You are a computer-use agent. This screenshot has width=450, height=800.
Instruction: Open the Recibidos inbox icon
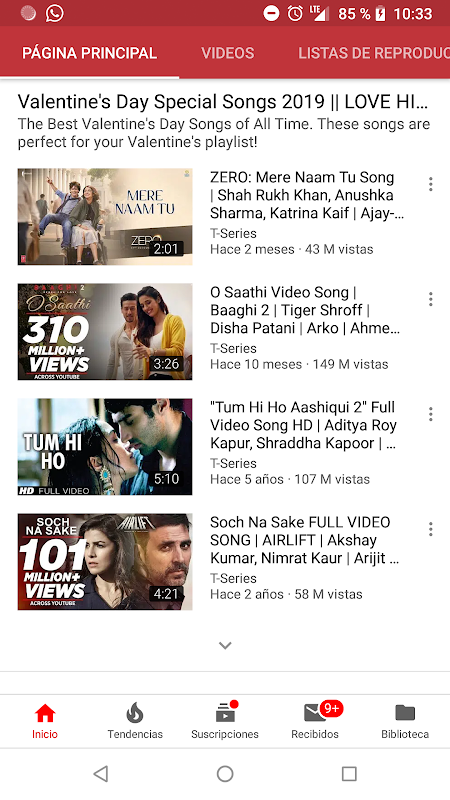coord(315,713)
